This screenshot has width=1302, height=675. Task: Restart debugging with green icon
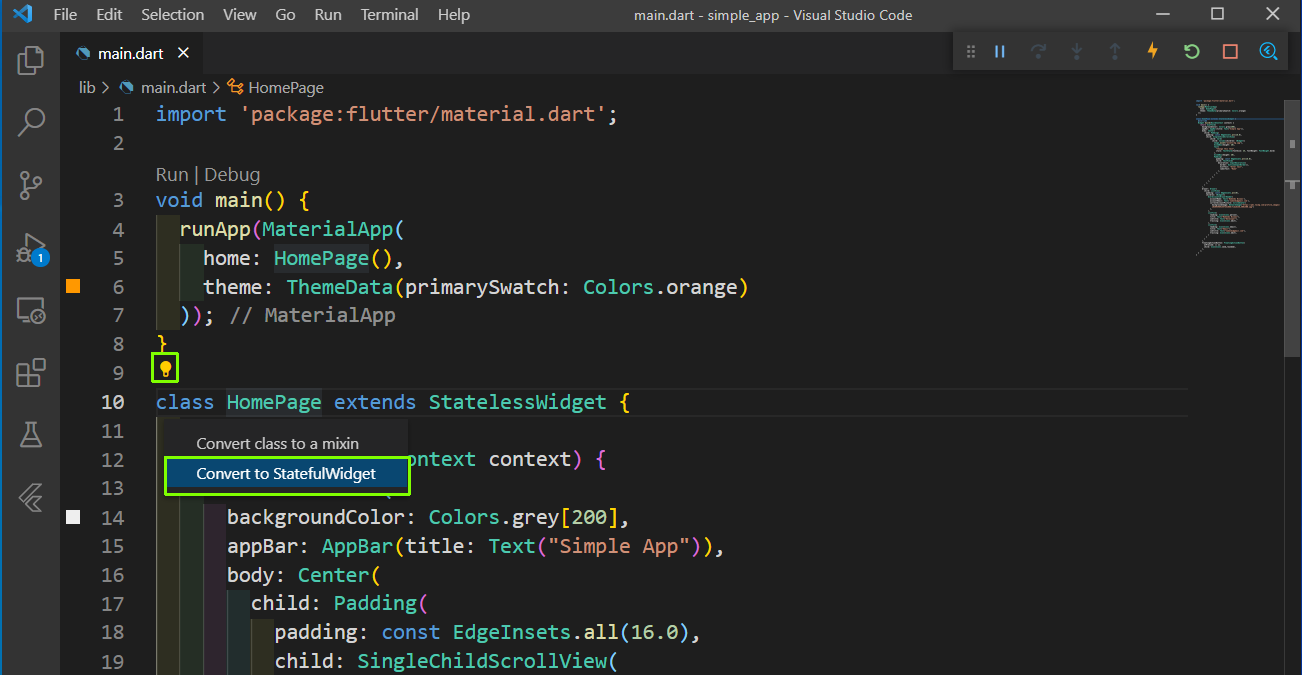[x=1191, y=52]
